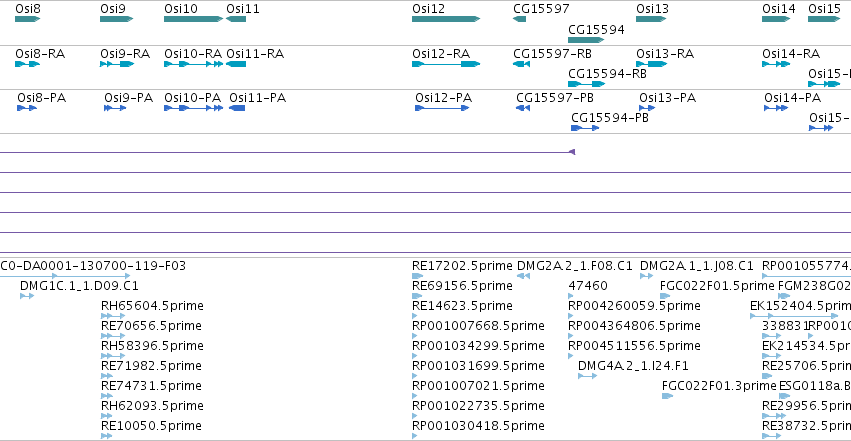Click the RE71982.5prime EST

107,376
